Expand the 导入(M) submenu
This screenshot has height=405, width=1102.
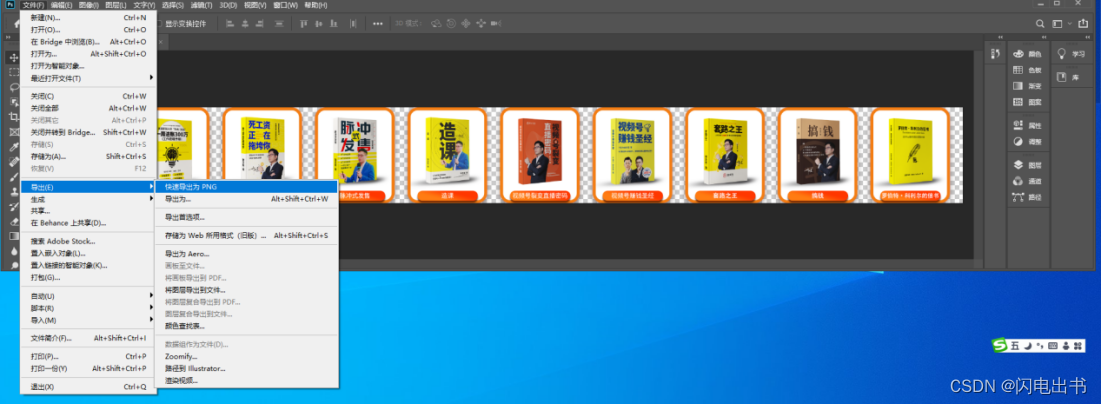(x=90, y=320)
